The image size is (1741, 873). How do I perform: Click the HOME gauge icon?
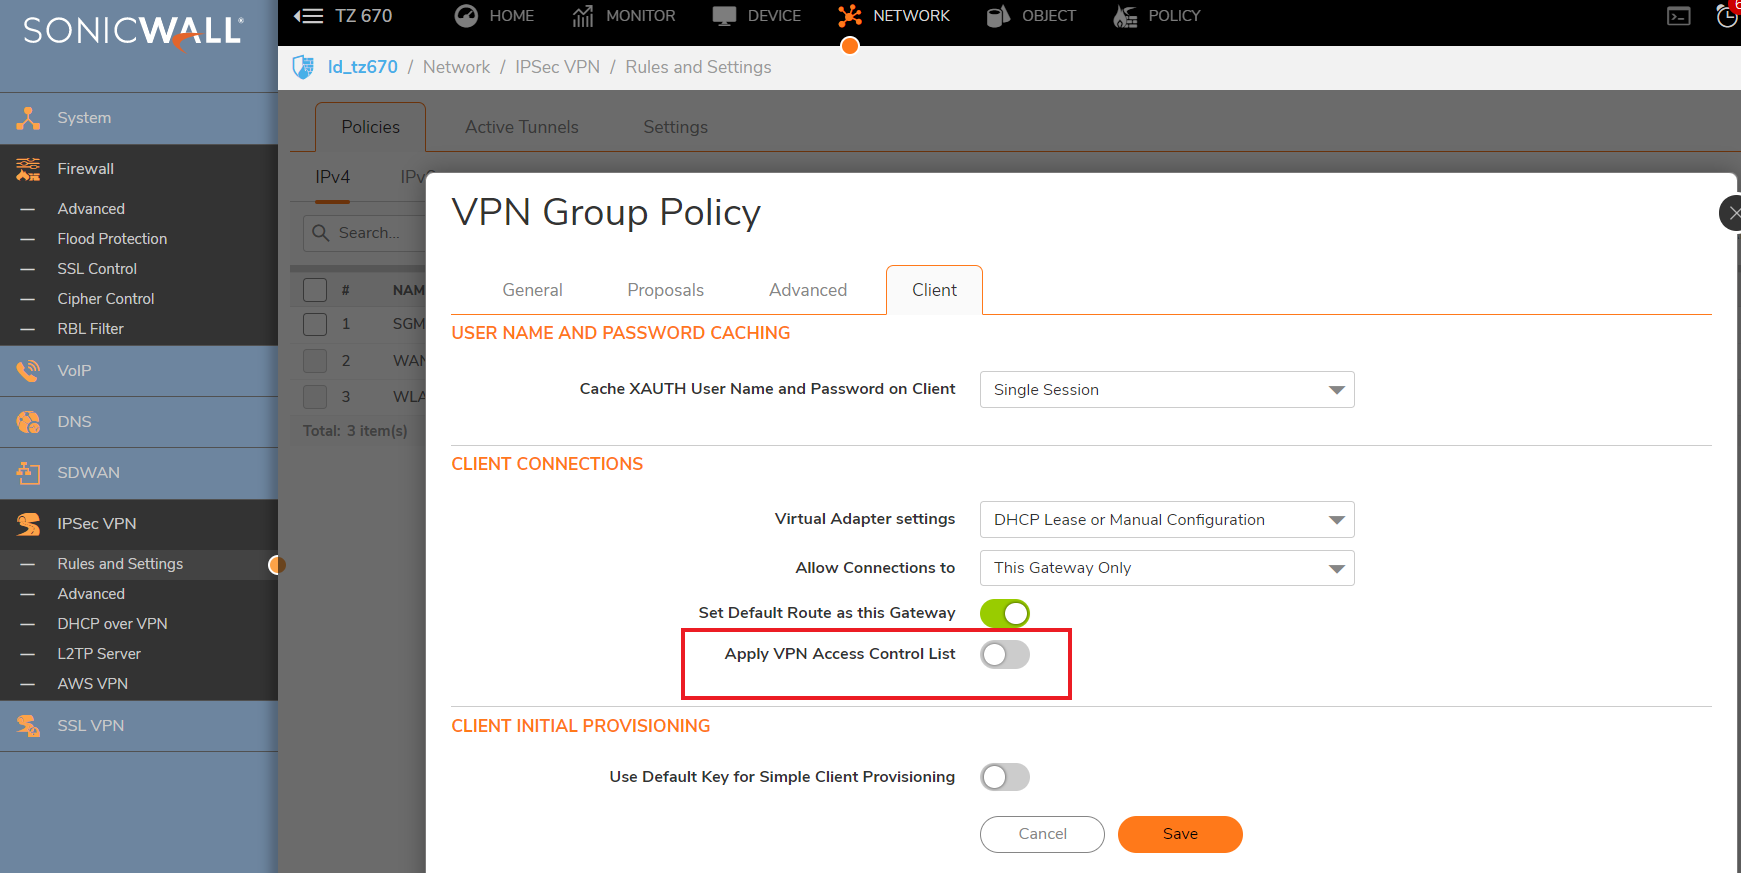(x=466, y=16)
